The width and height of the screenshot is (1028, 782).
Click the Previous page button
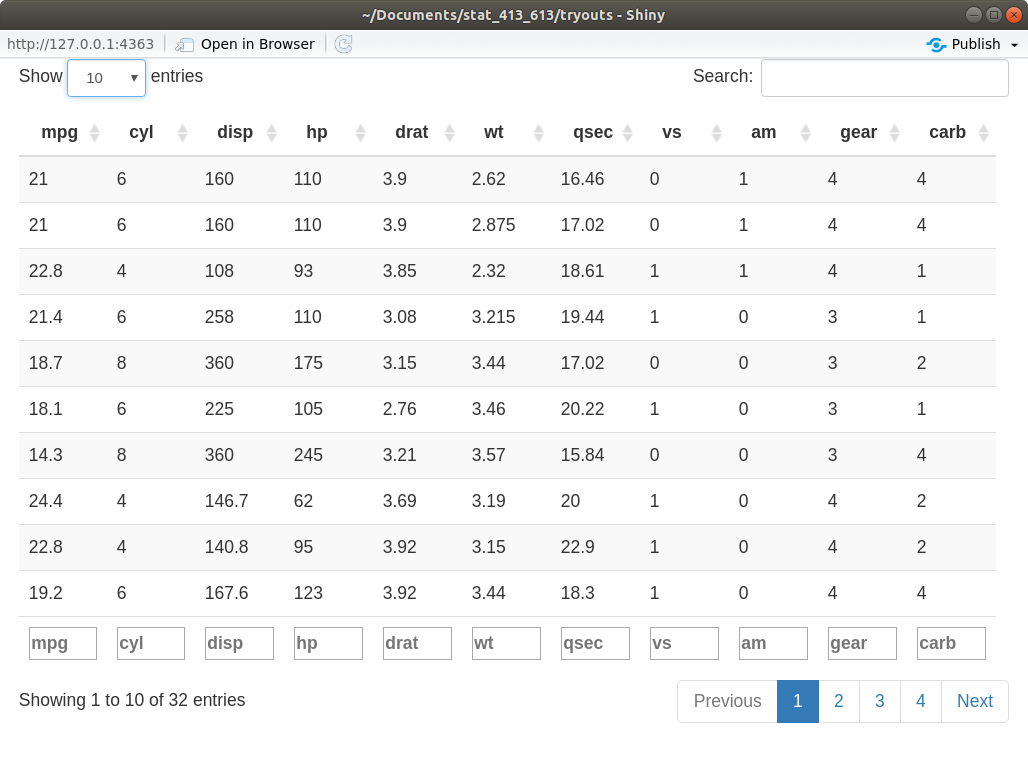pos(728,701)
